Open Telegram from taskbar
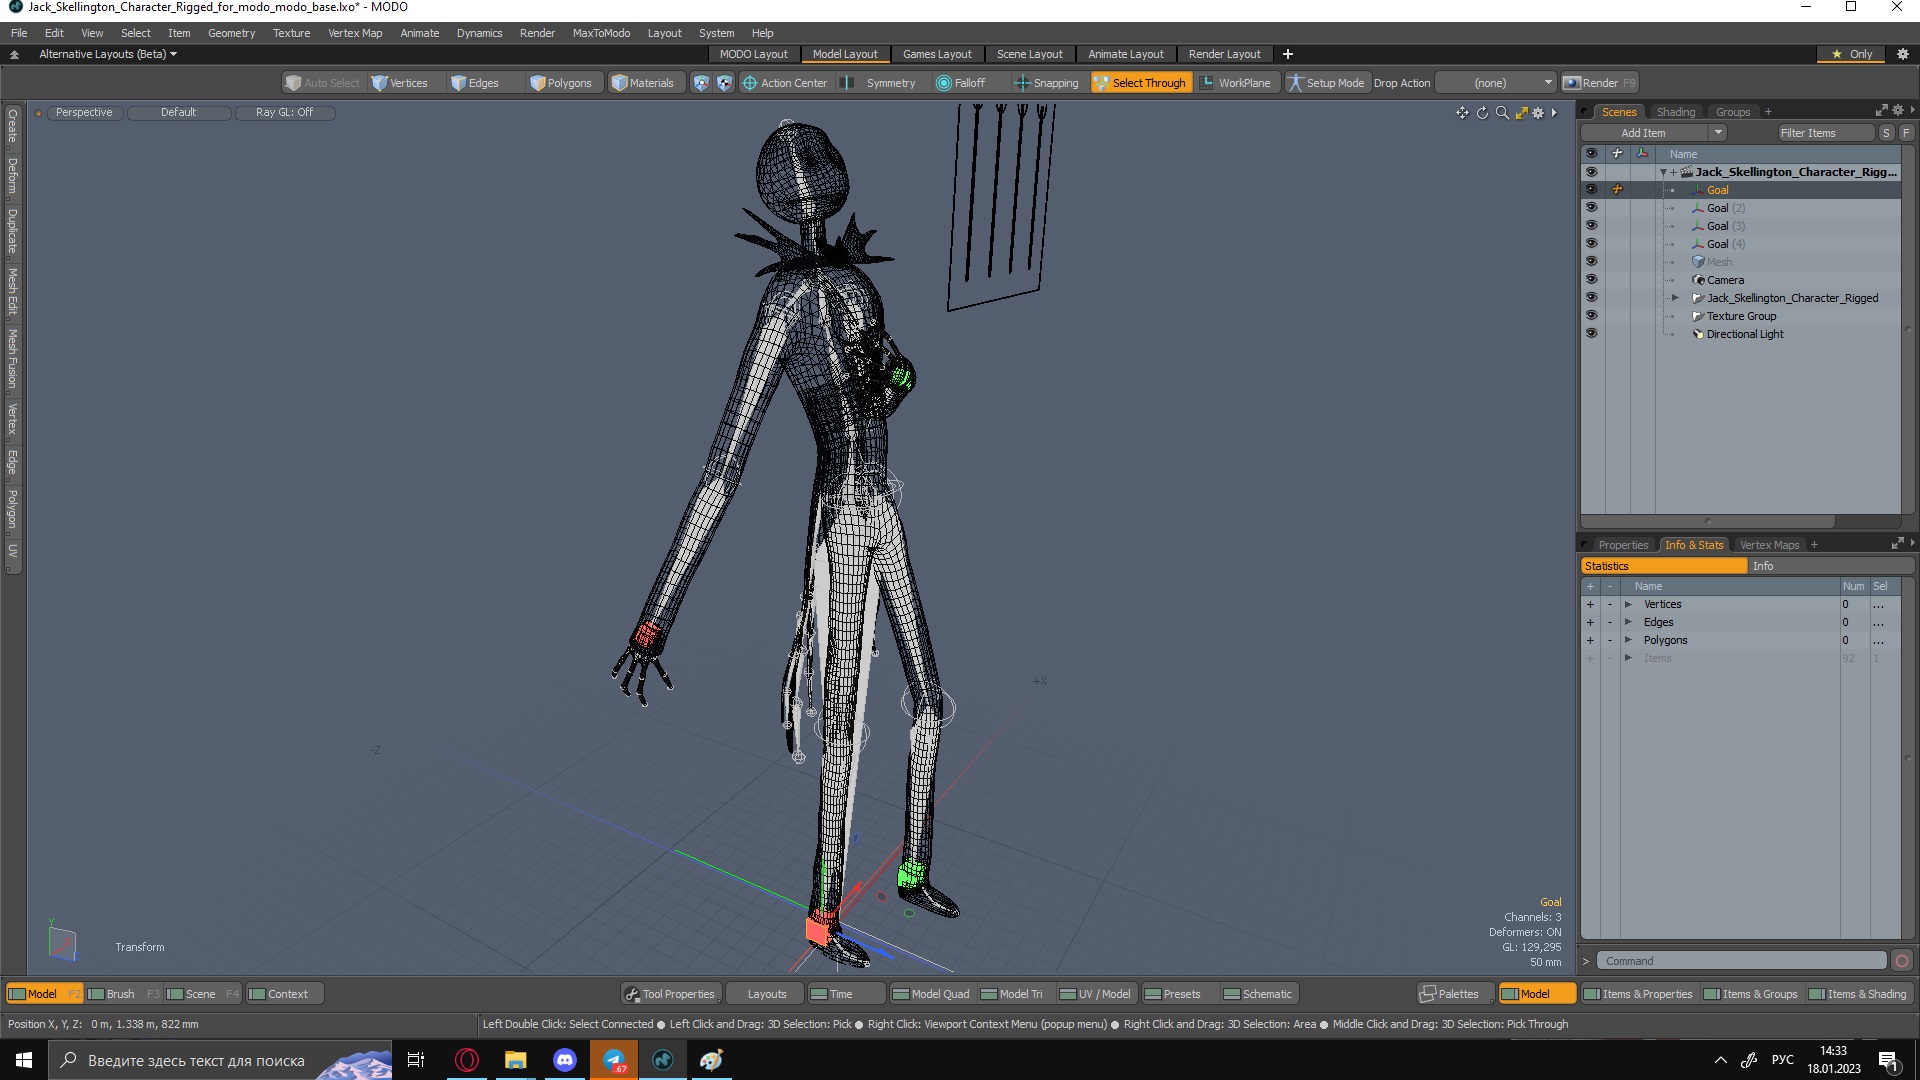 [614, 1060]
